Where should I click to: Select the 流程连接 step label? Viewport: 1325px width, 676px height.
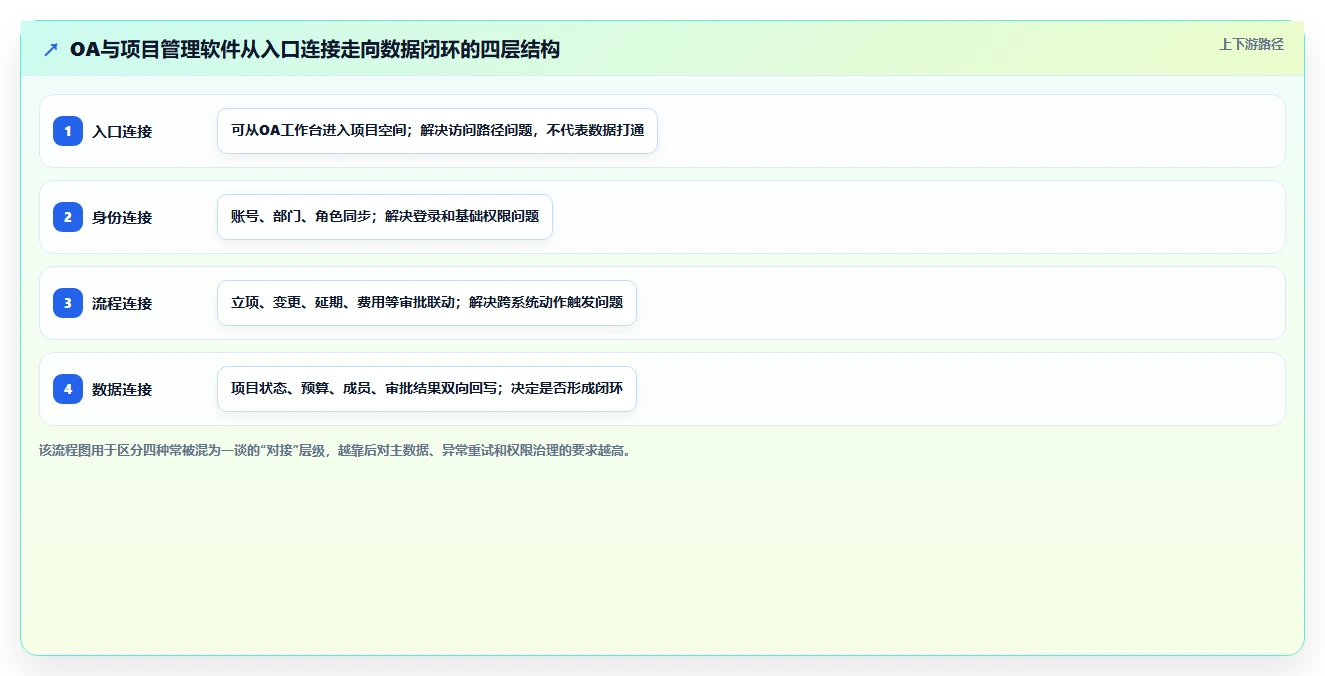click(122, 303)
